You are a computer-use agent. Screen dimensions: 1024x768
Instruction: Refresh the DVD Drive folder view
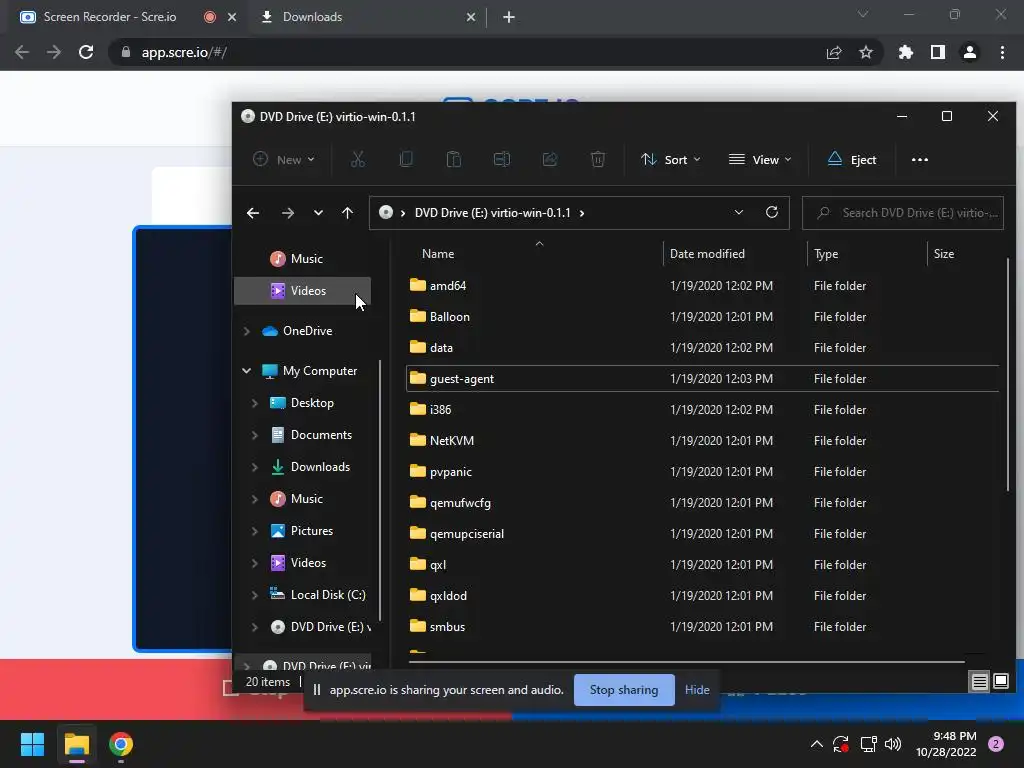pyautogui.click(x=771, y=212)
